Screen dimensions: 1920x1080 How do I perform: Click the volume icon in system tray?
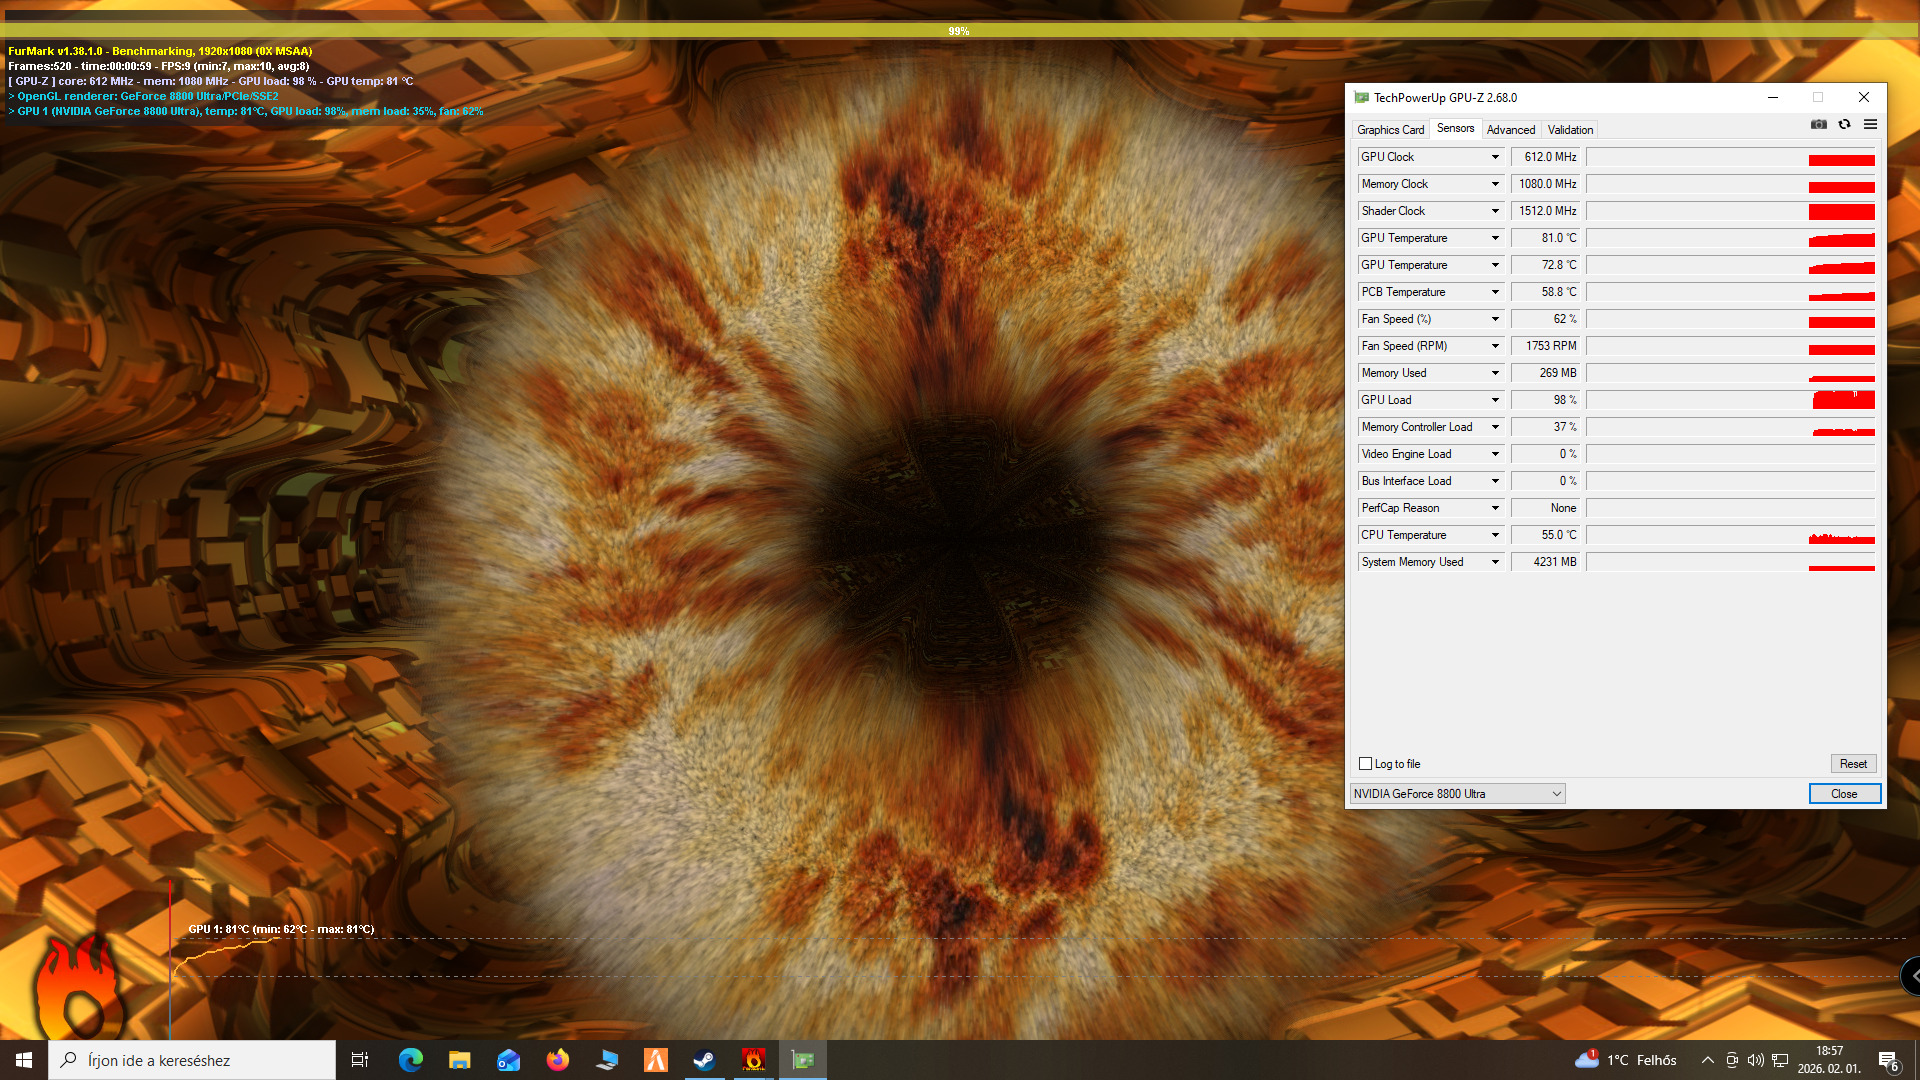(x=1755, y=1060)
